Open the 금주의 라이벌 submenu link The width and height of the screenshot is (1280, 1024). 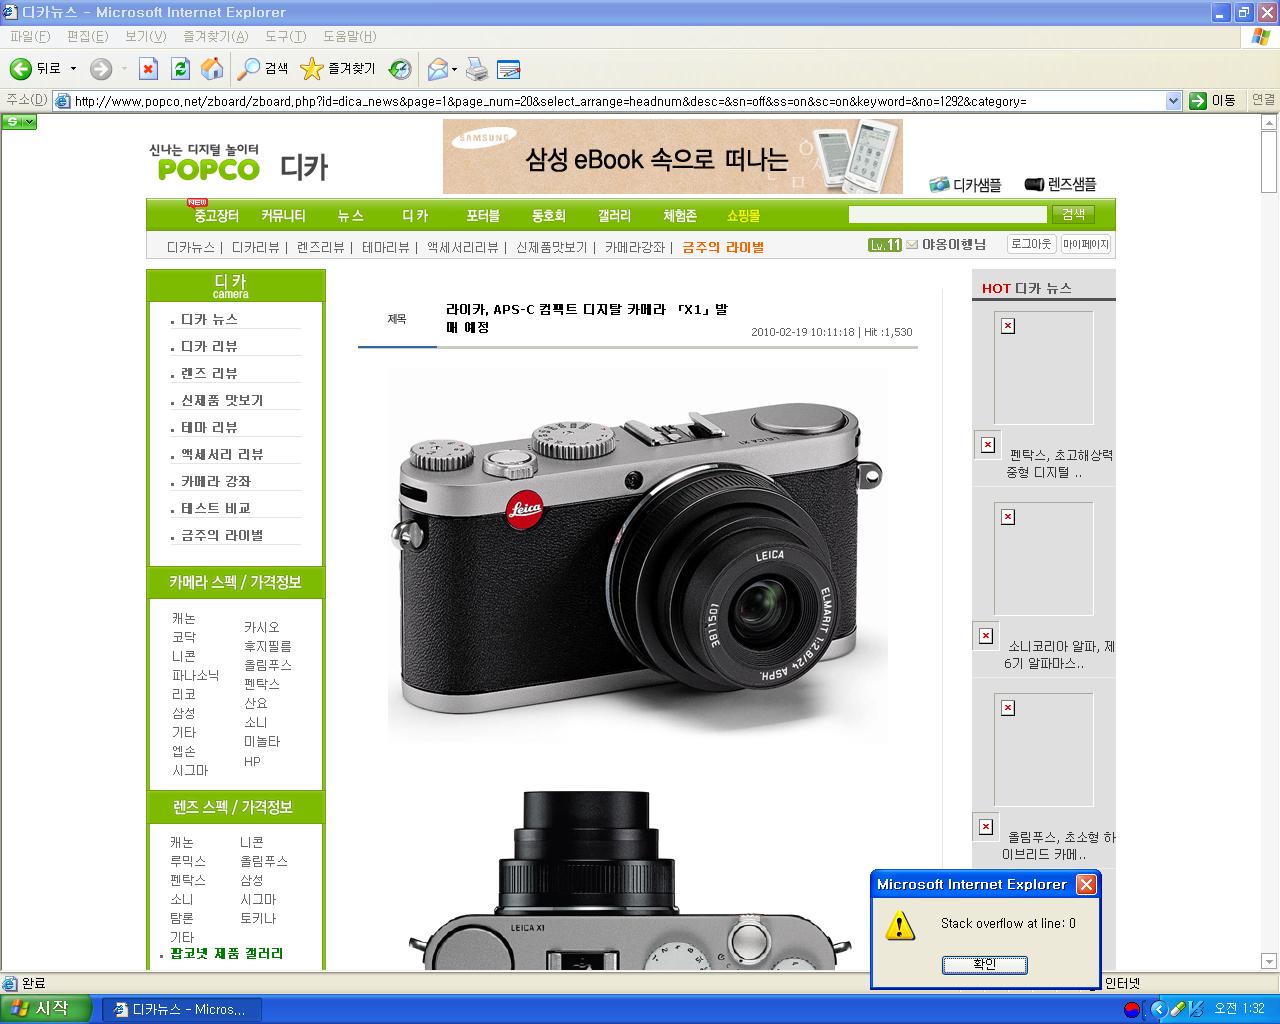click(x=723, y=247)
